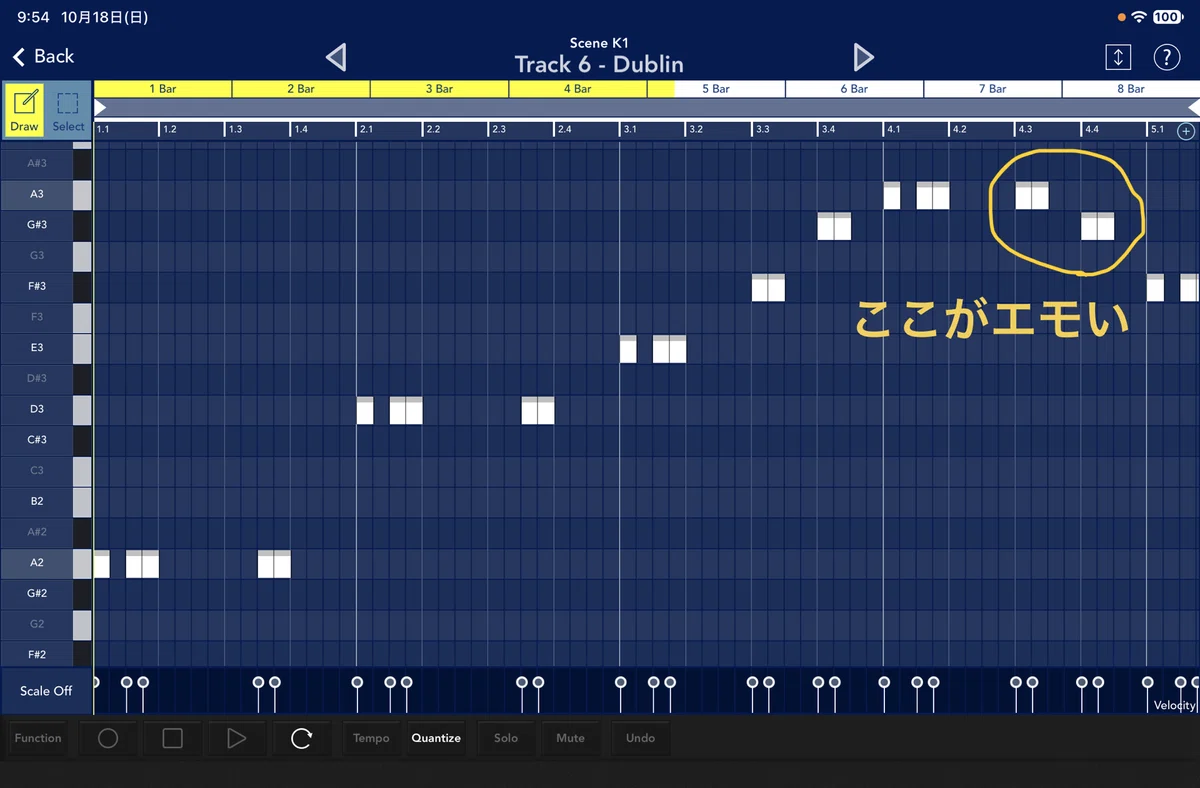
Task: Tap the loop end triangle marker
Action: pyautogui.click(x=1193, y=107)
